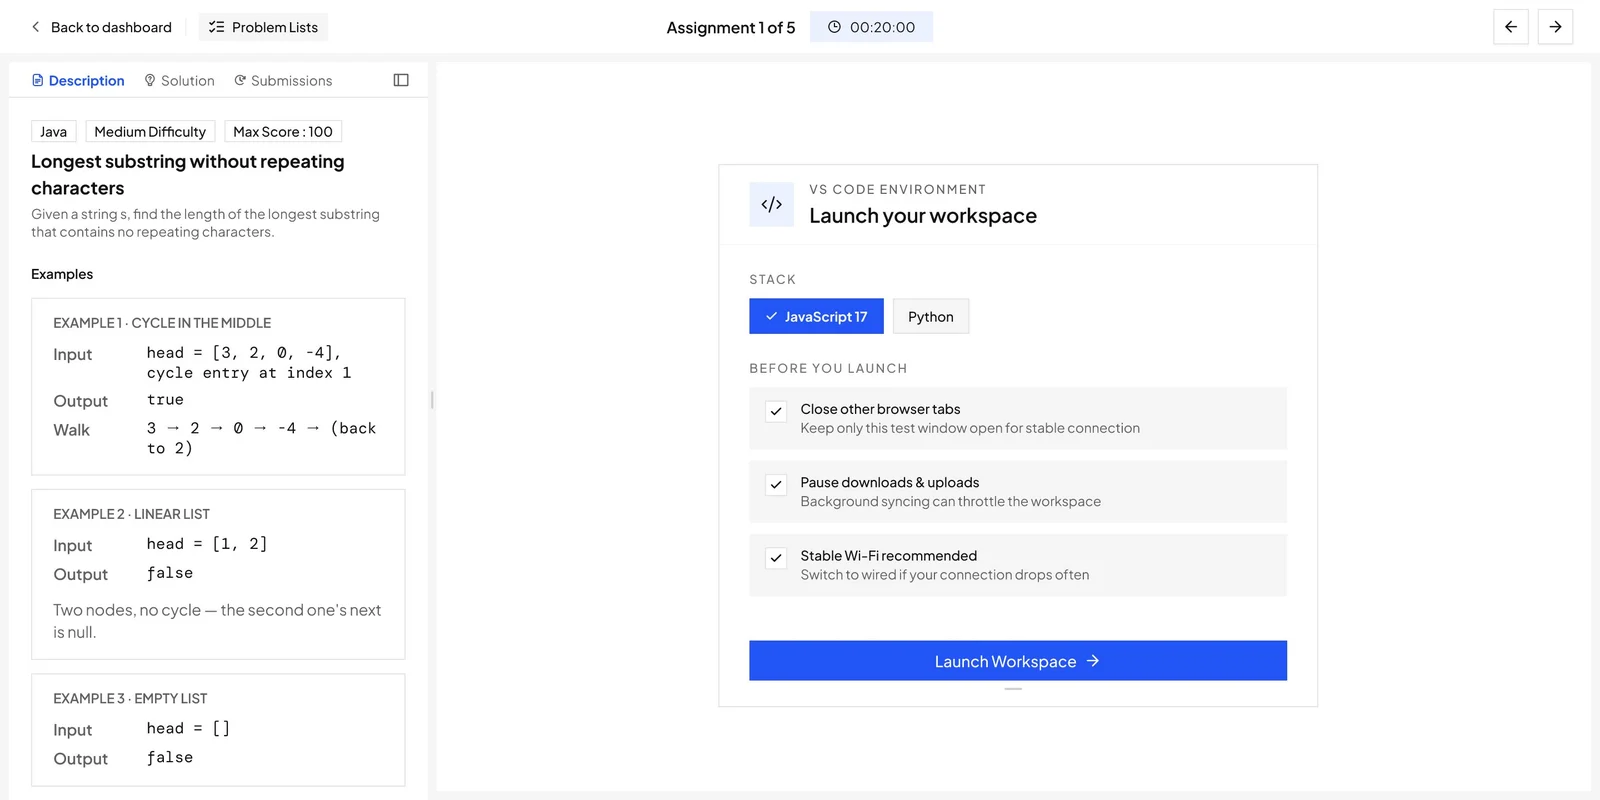Screen dimensions: 1600x800
Task: Switch to the Solution tab
Action: (x=179, y=80)
